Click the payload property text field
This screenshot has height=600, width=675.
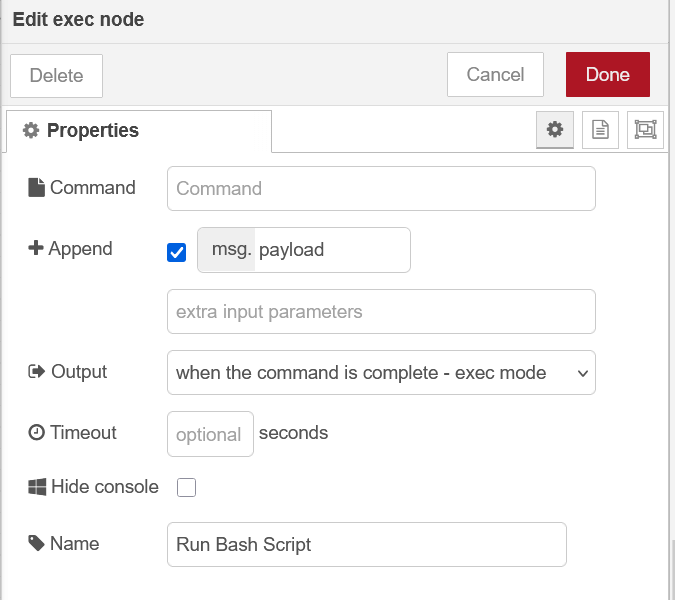click(333, 250)
